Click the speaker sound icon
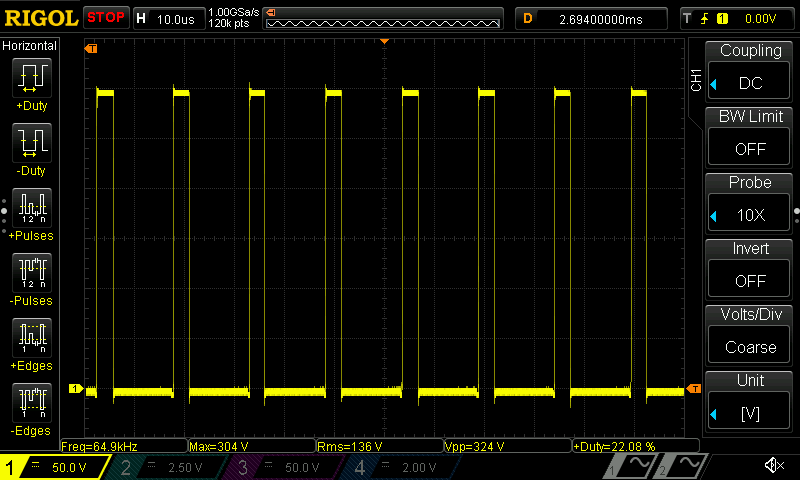 coord(773,466)
